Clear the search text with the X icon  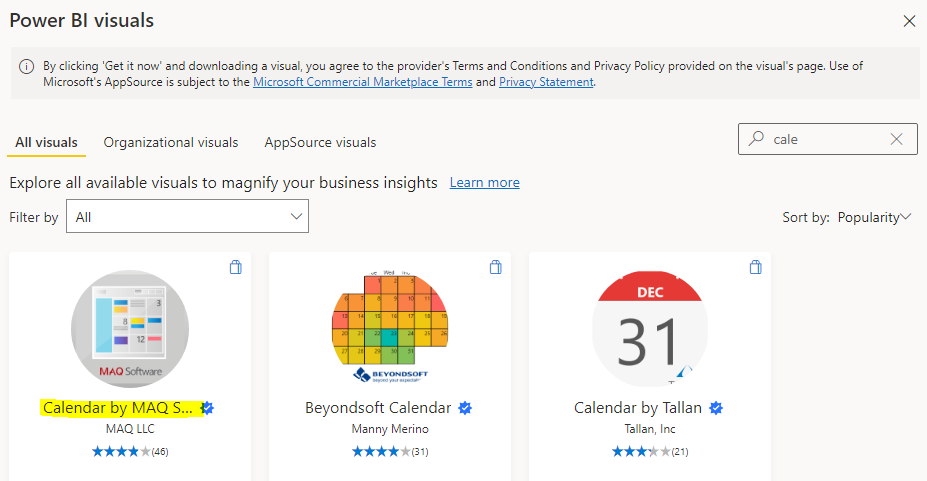click(896, 139)
